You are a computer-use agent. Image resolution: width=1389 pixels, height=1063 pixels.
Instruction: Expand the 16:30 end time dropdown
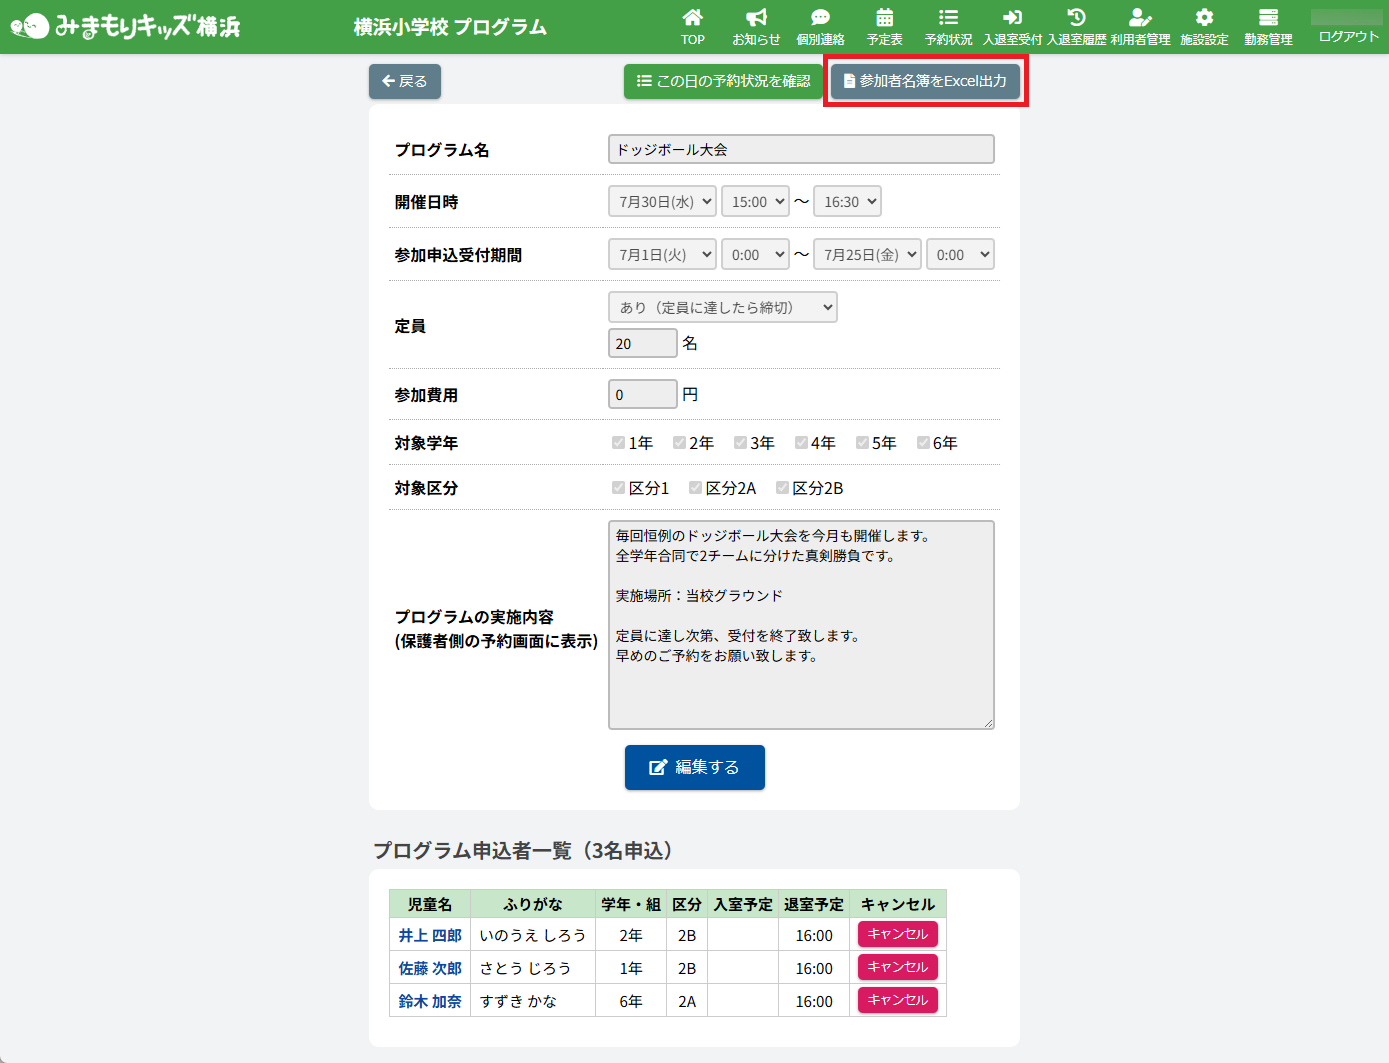click(x=847, y=202)
